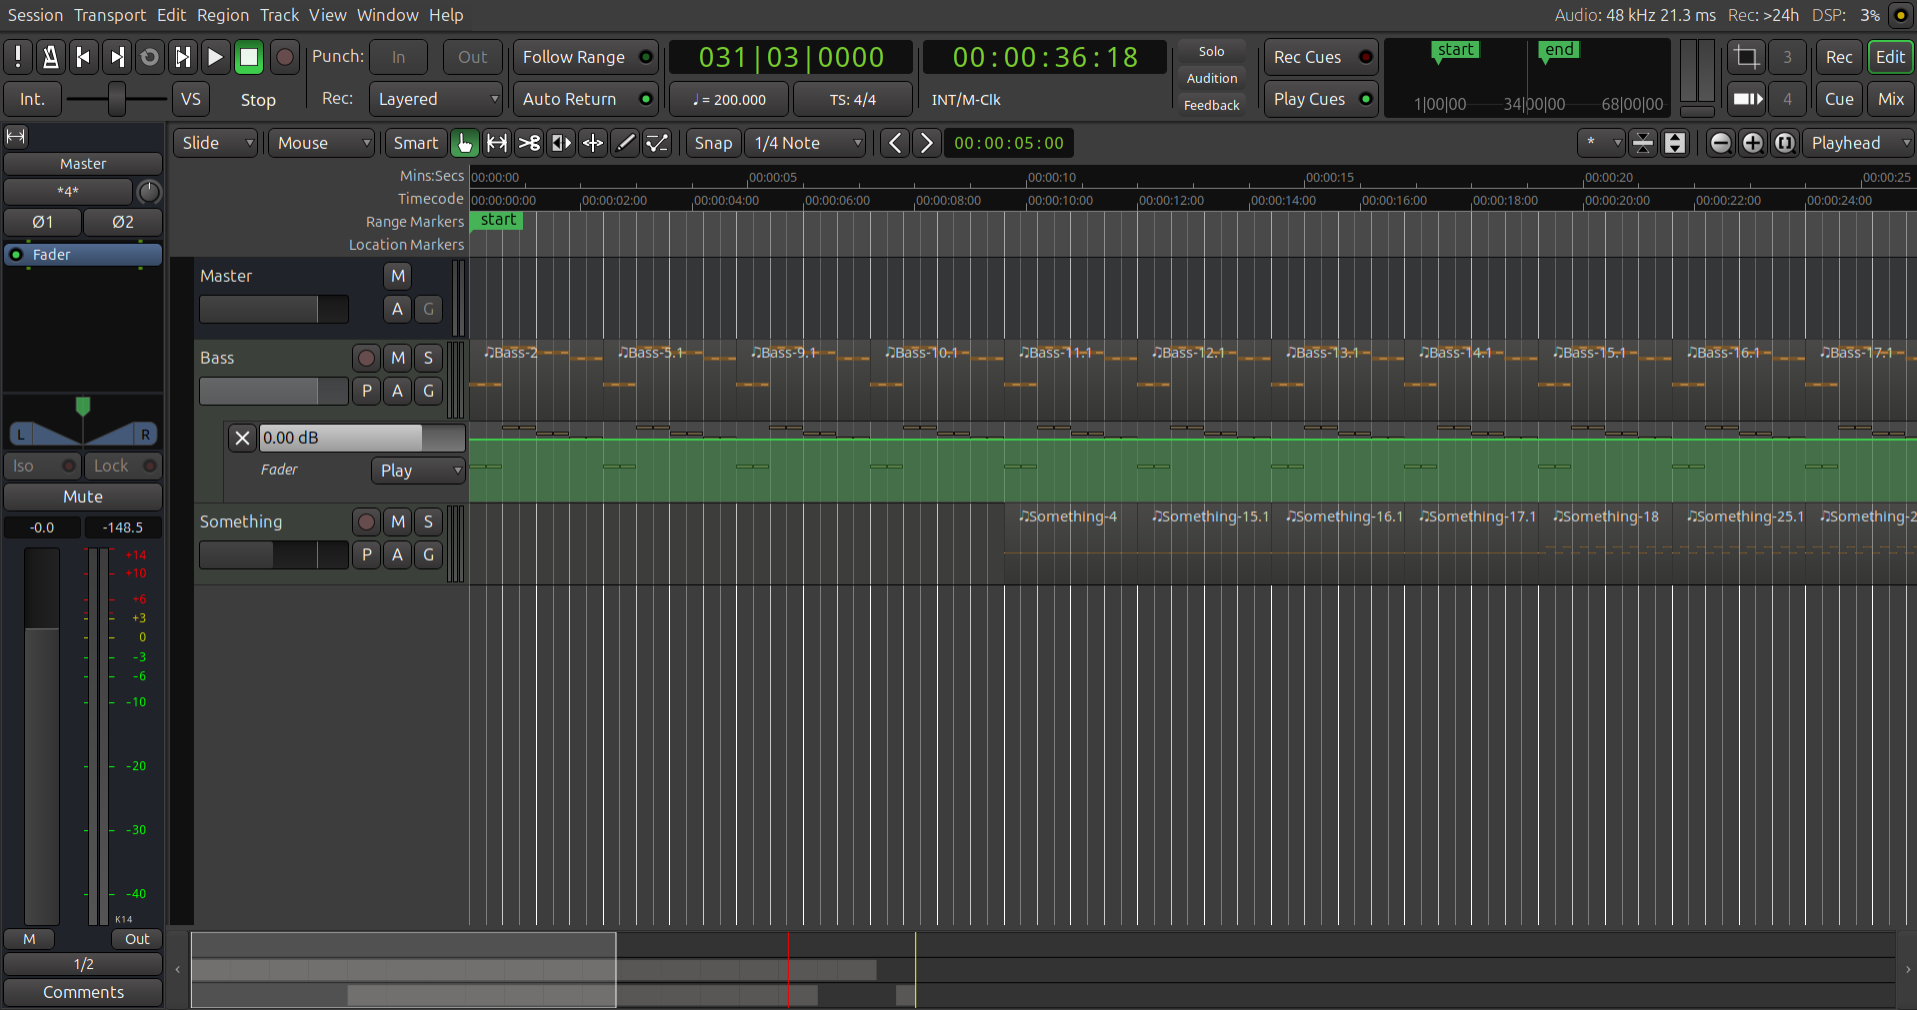Select the Range tool

(496, 143)
